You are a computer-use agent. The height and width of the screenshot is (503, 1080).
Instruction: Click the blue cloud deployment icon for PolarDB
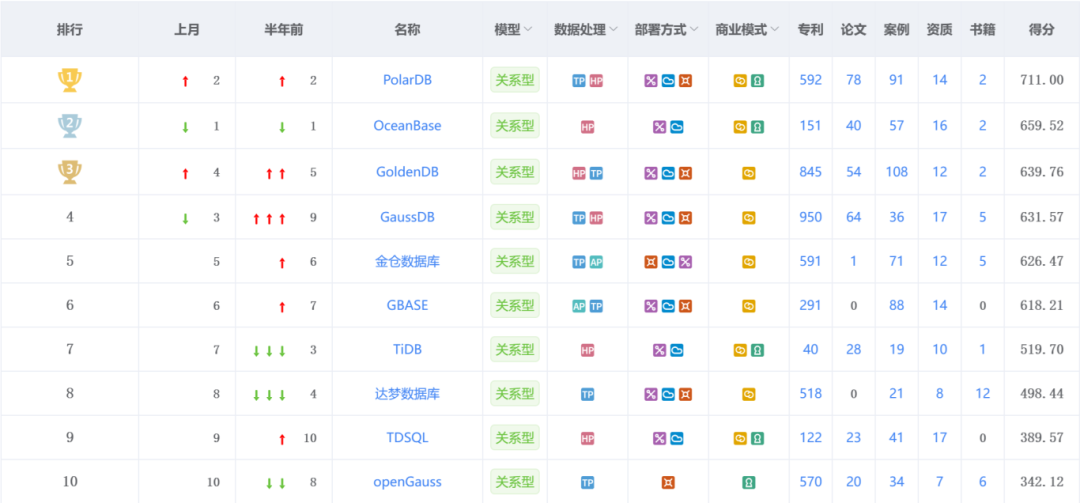click(668, 81)
